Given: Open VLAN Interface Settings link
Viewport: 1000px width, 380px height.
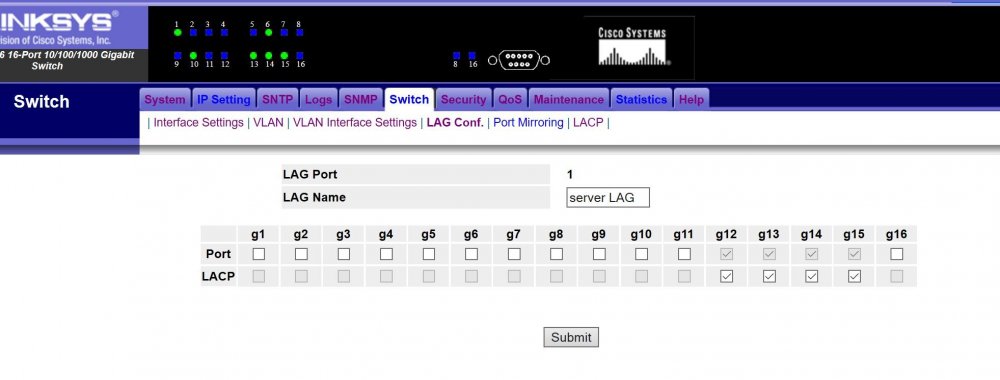Looking at the screenshot, I should coord(355,122).
